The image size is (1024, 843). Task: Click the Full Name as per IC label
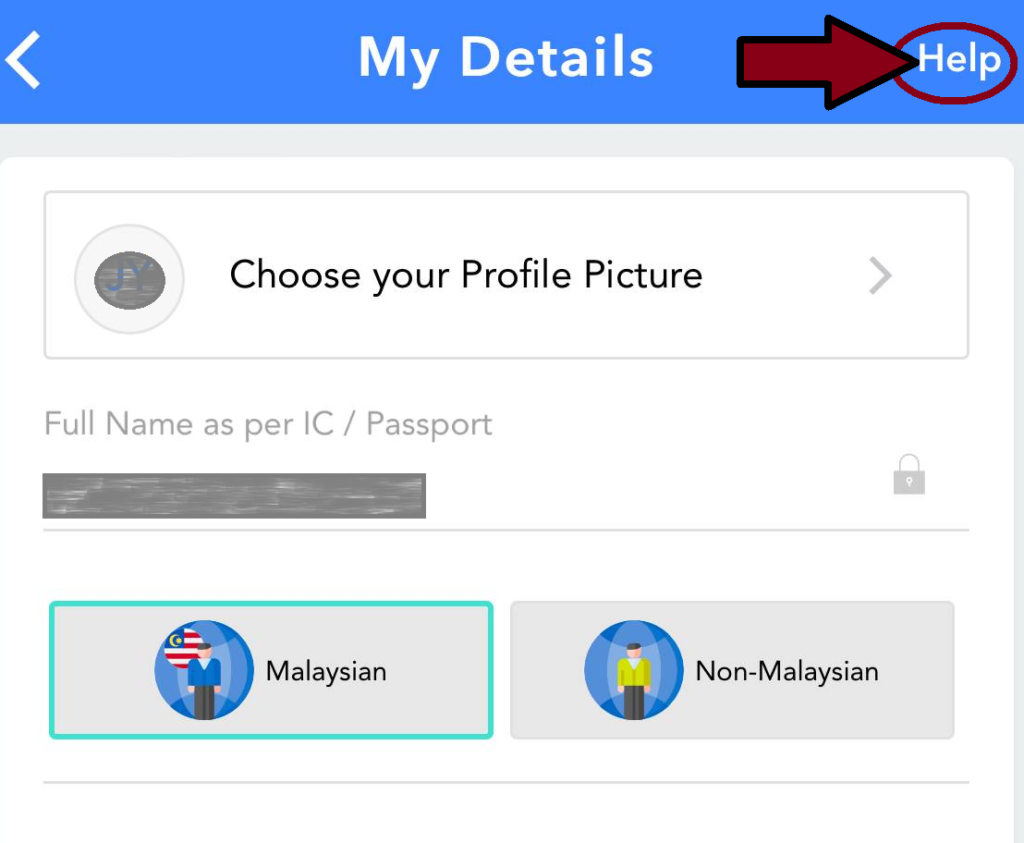point(268,424)
